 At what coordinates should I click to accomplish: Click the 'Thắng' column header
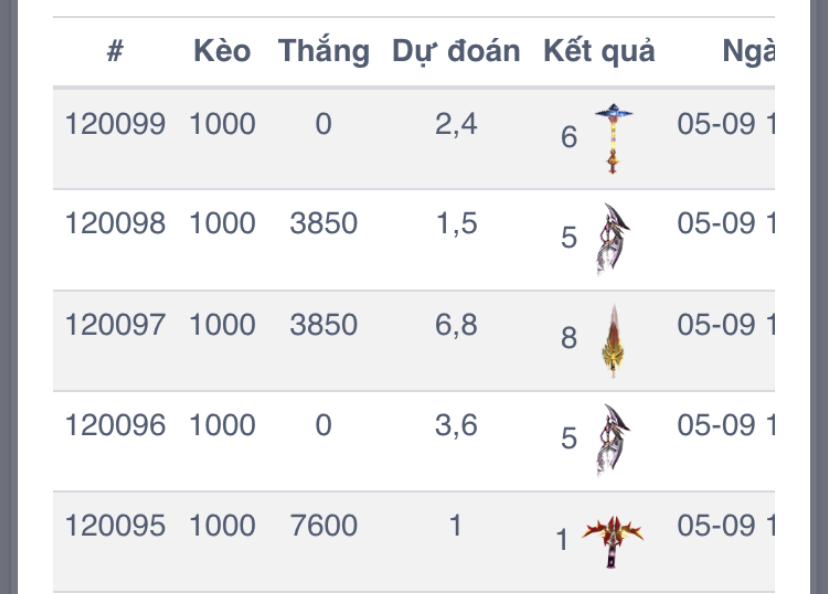[x=323, y=52]
